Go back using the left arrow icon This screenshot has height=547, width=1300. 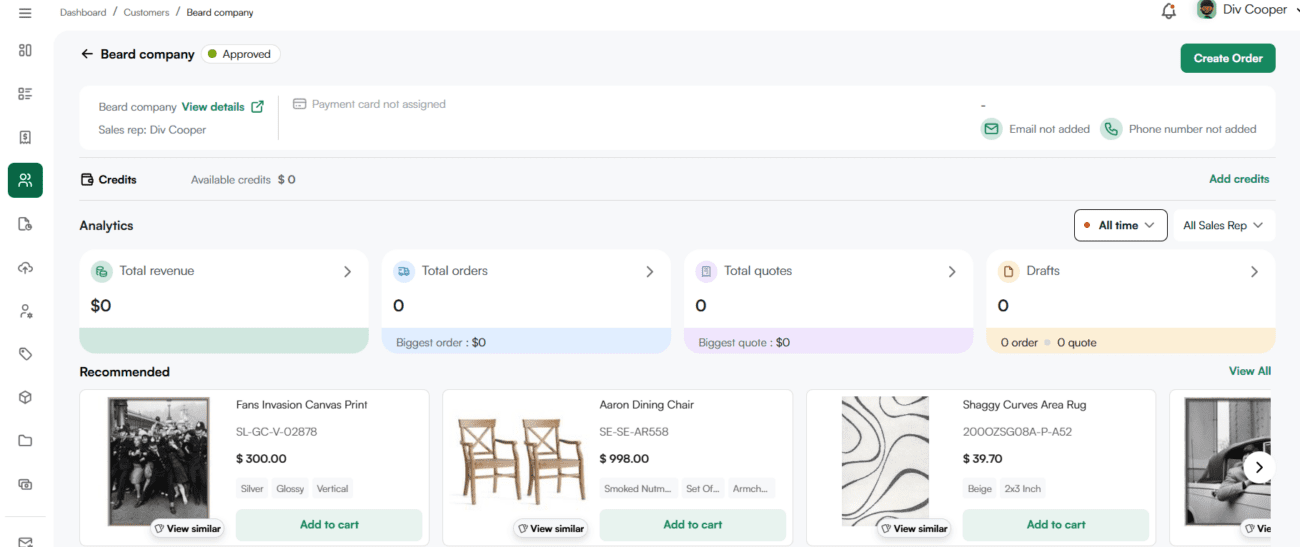click(87, 54)
